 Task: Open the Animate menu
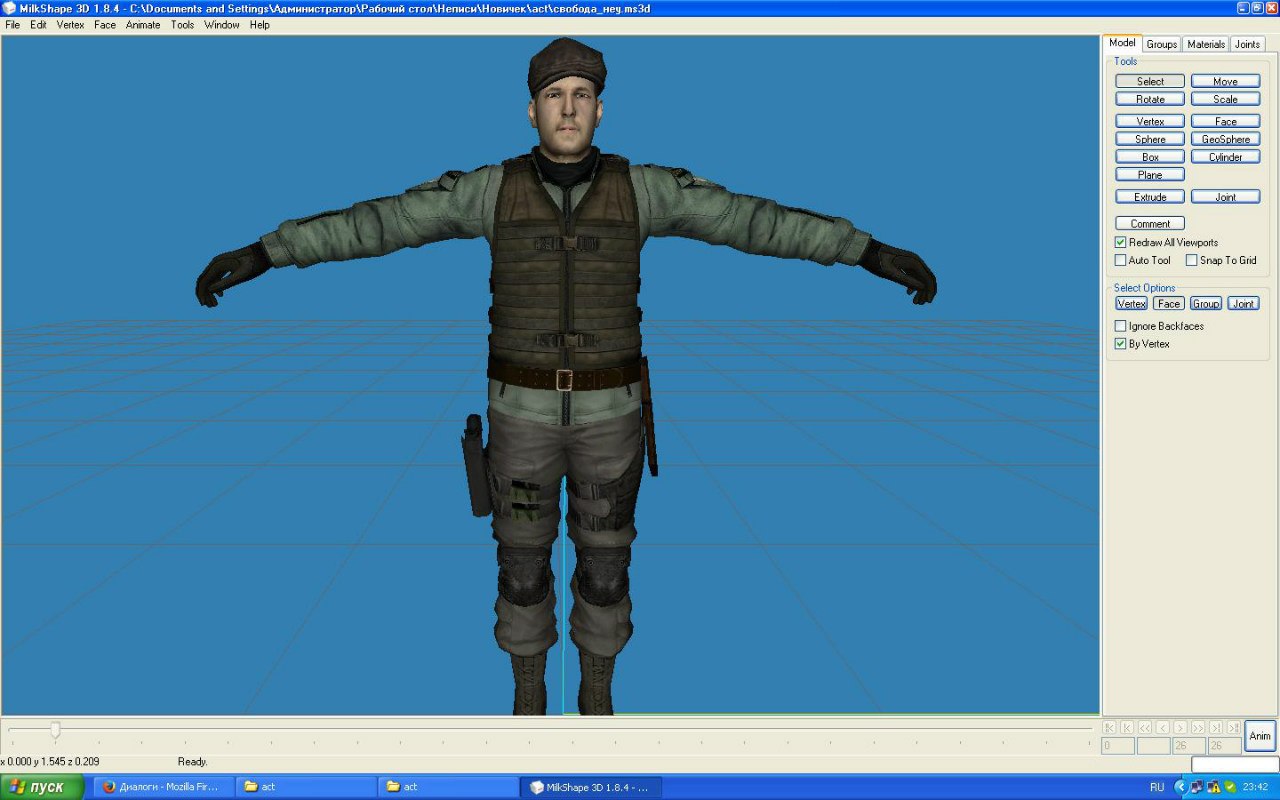(143, 25)
